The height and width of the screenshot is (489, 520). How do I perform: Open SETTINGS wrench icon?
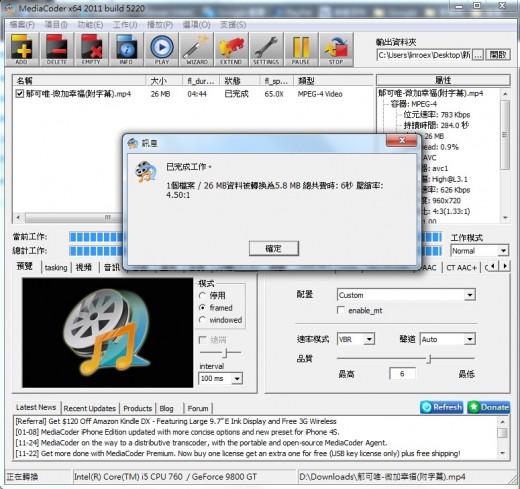(x=266, y=49)
